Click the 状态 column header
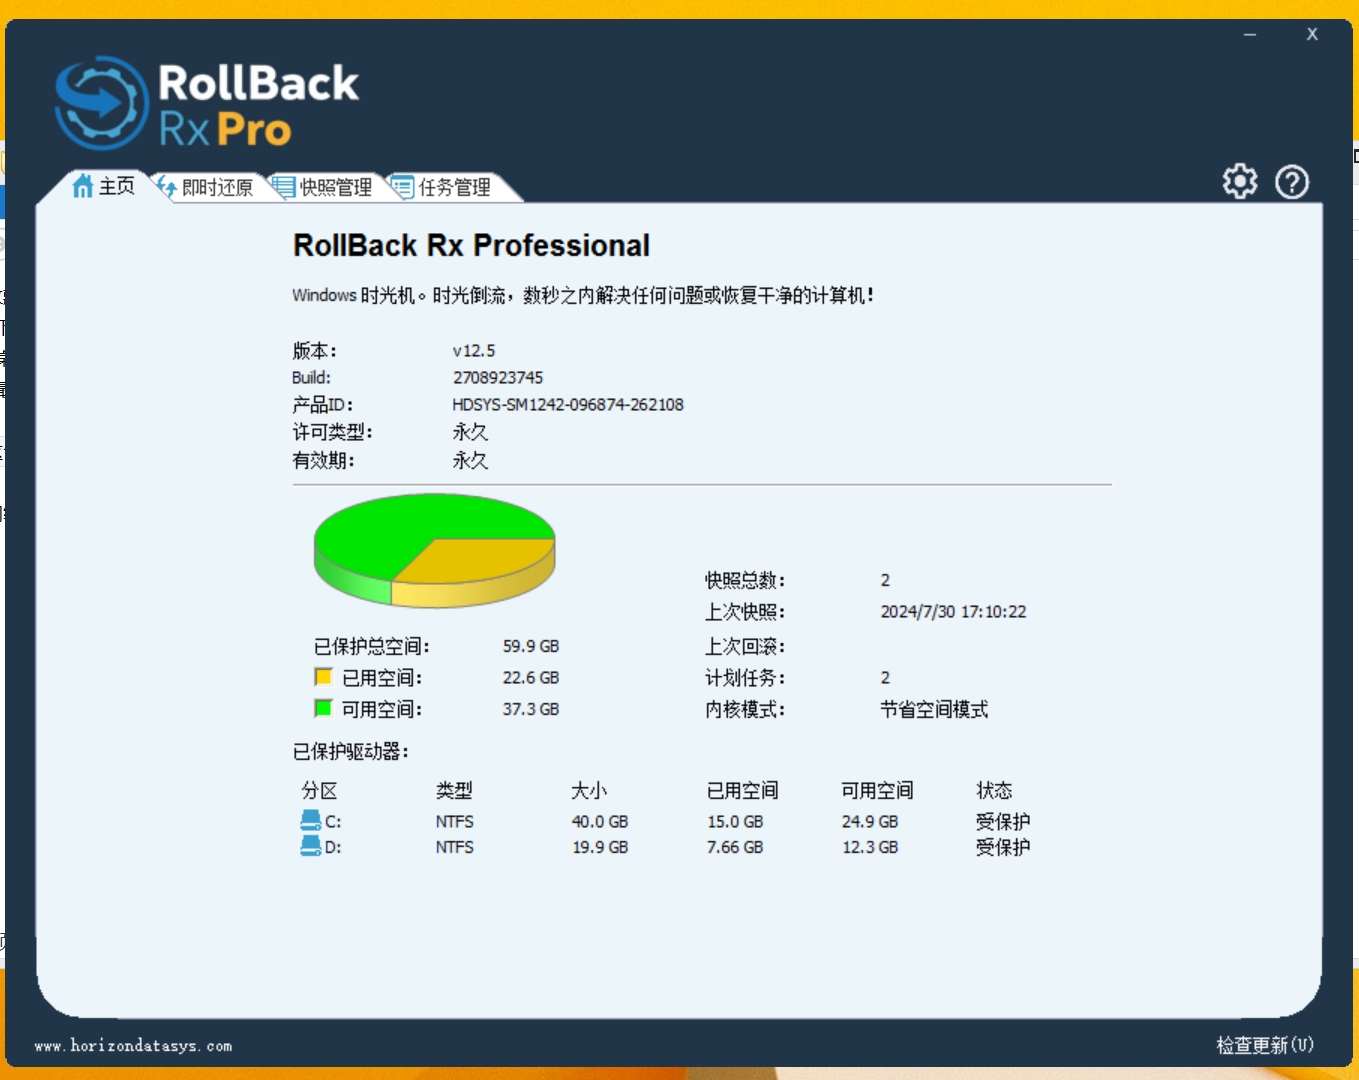Viewport: 1359px width, 1080px height. click(x=994, y=791)
